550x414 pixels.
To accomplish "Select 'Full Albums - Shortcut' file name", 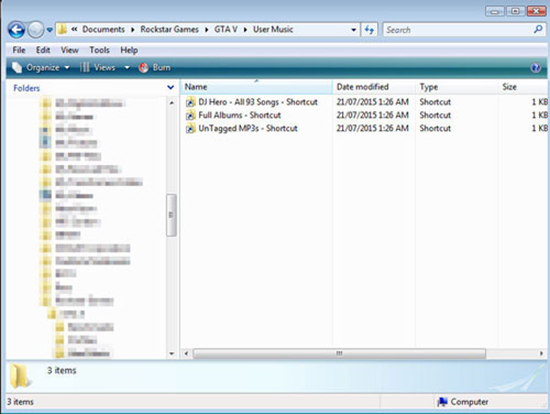I will (240, 115).
